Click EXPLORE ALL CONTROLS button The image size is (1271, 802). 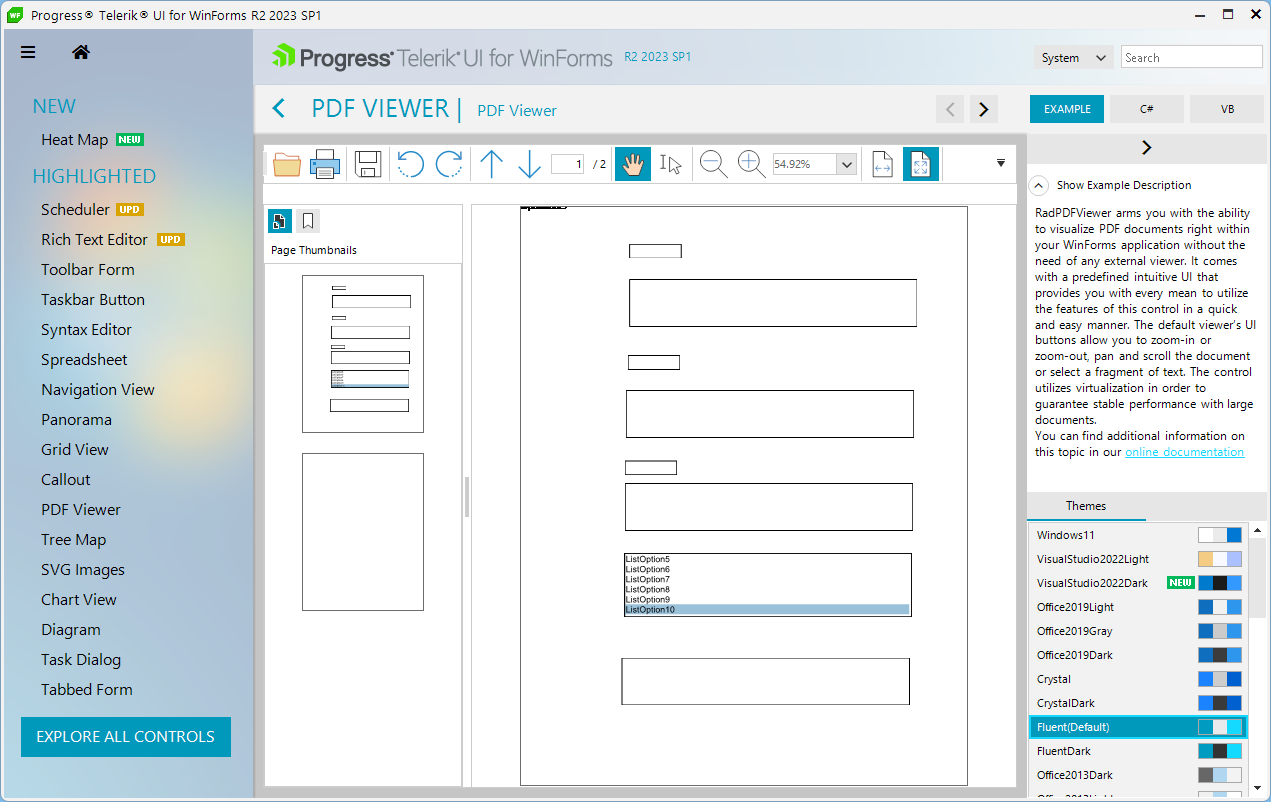coord(126,737)
